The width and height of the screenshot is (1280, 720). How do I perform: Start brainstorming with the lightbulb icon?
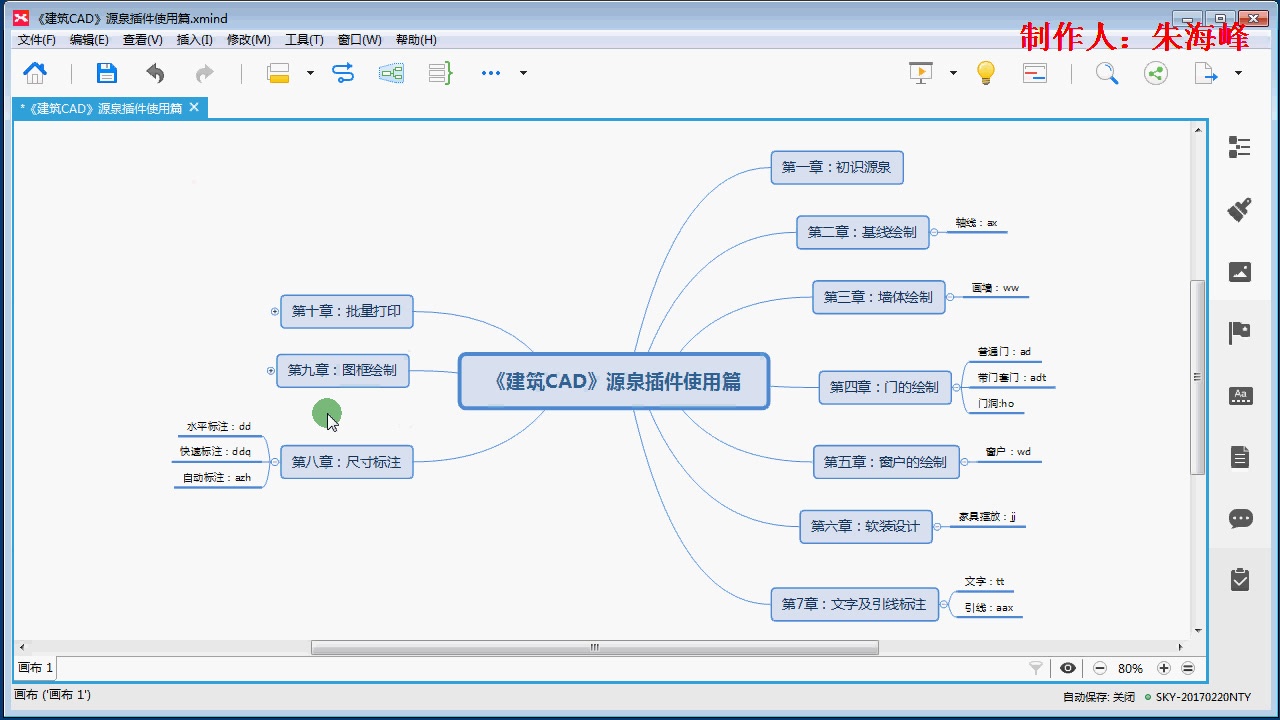(986, 73)
